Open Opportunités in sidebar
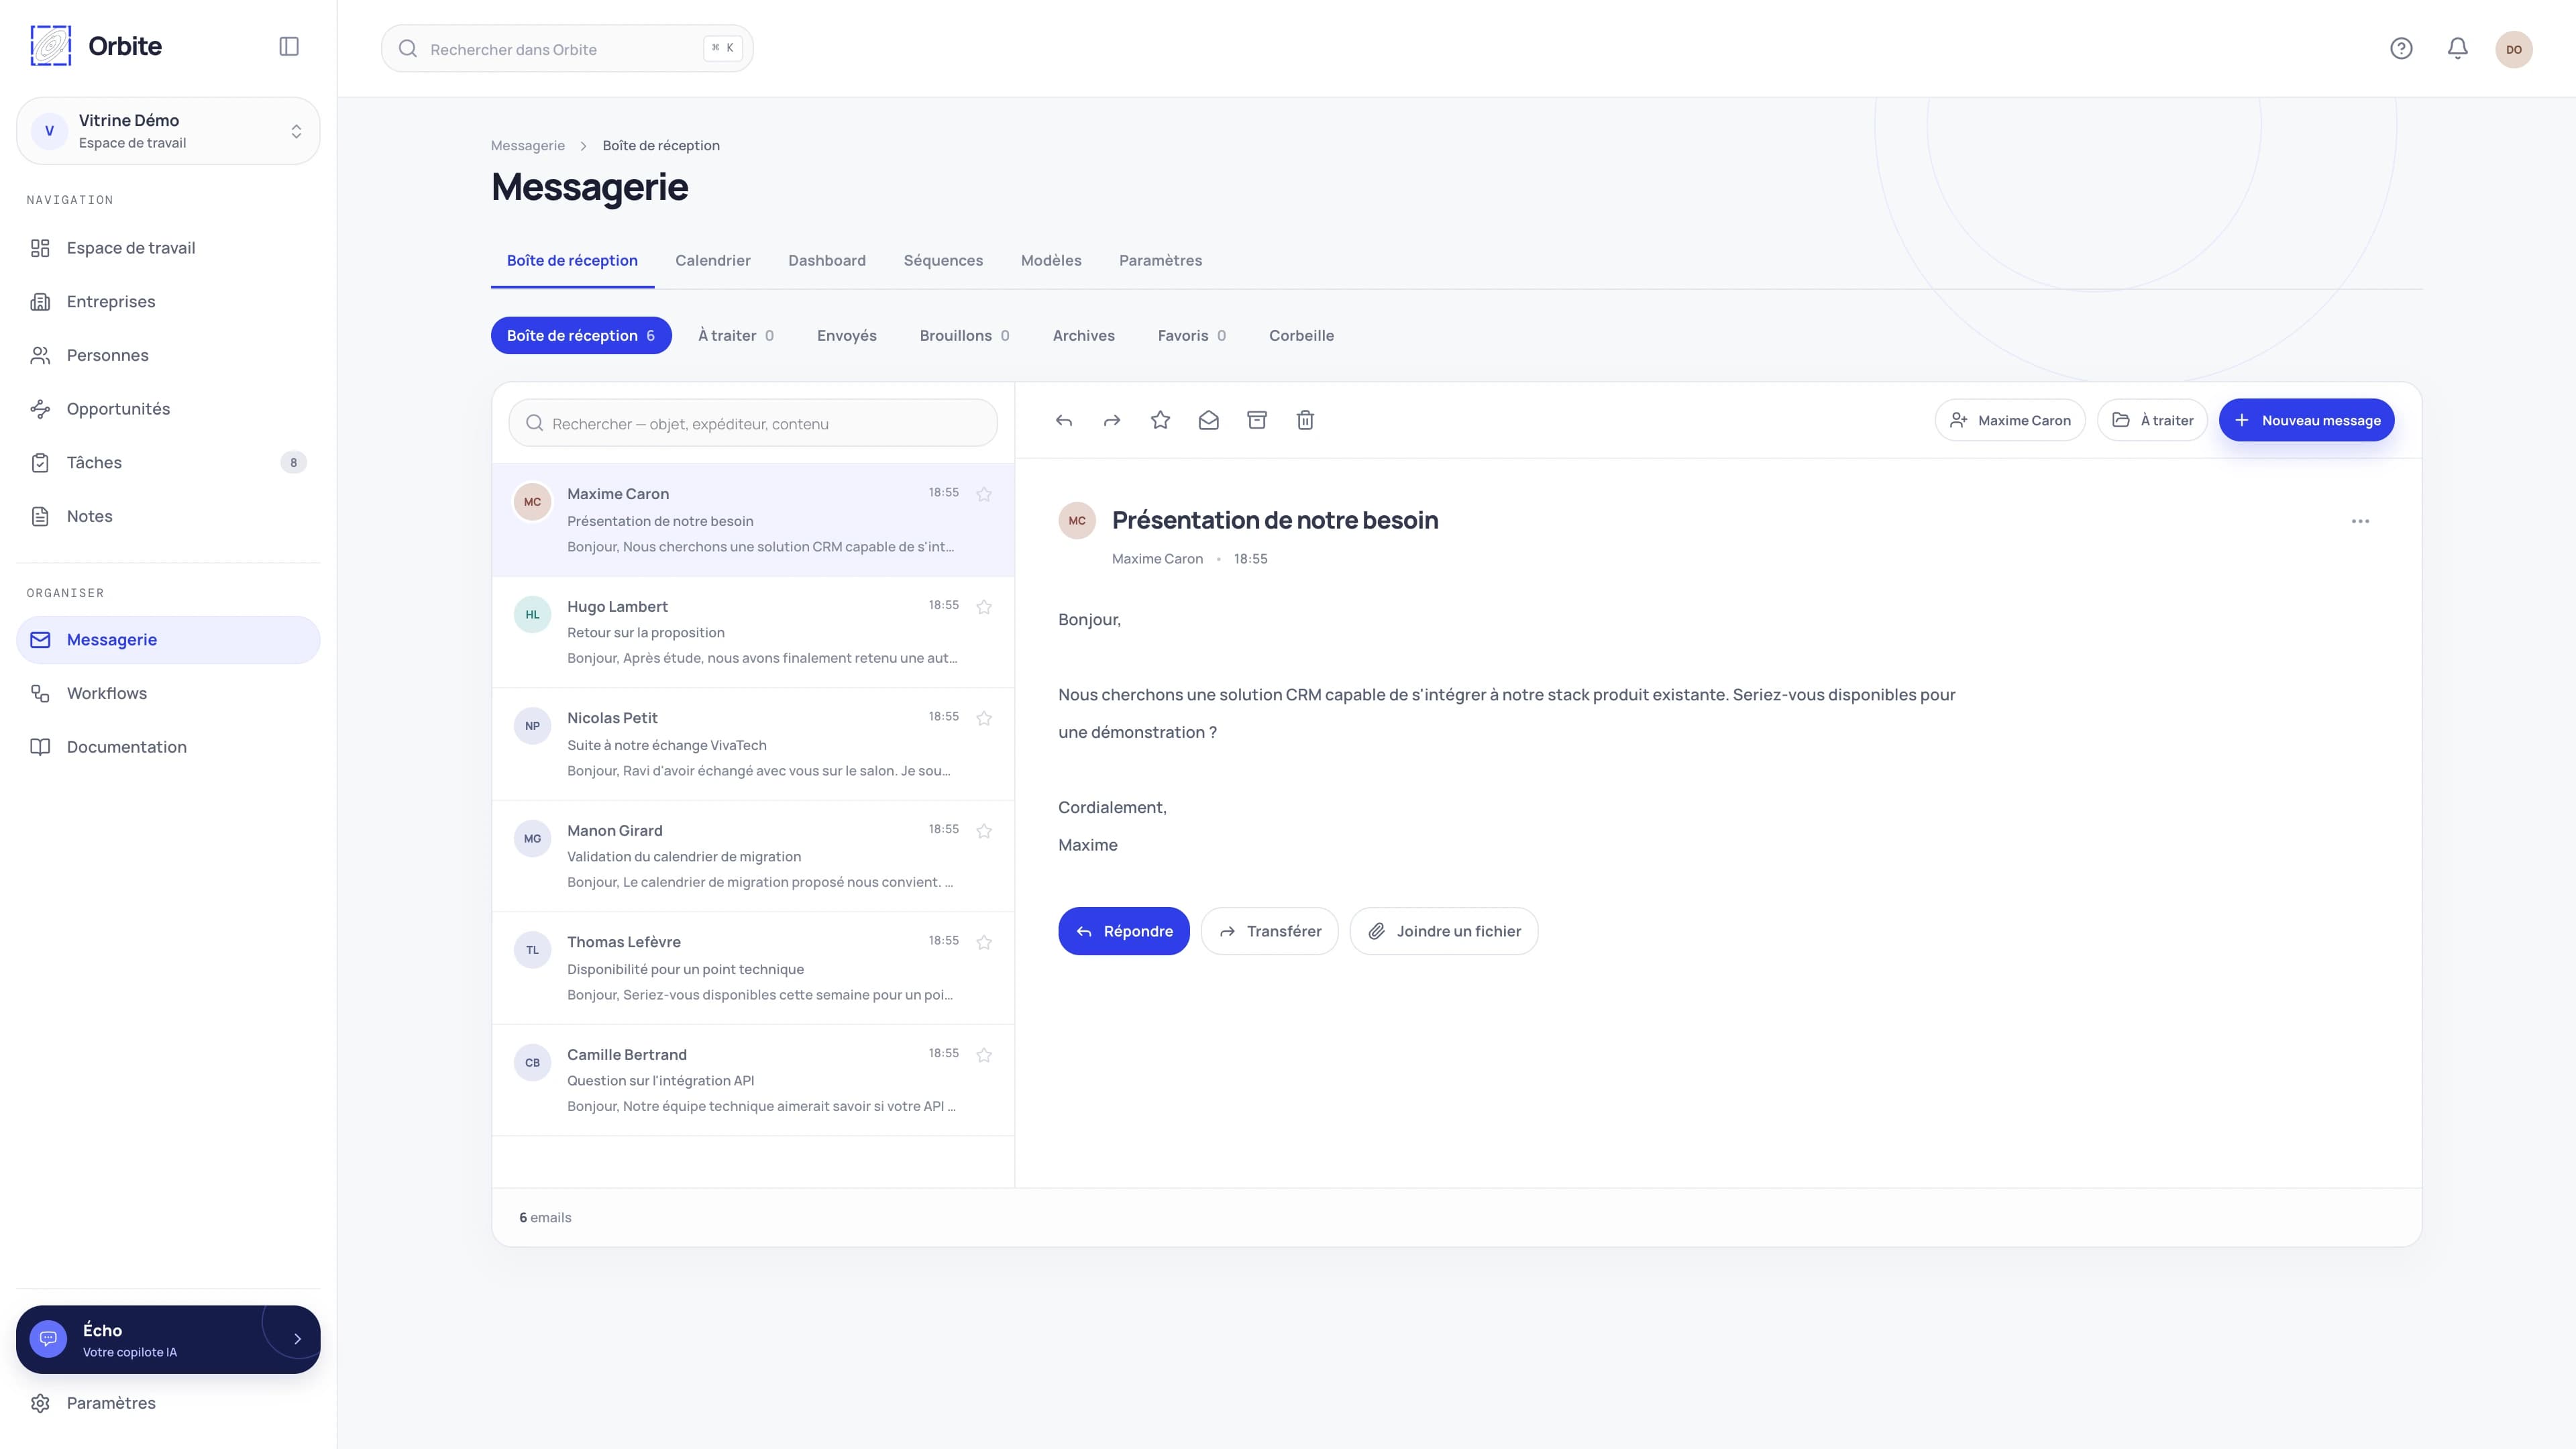The image size is (2576, 1449). click(168, 409)
